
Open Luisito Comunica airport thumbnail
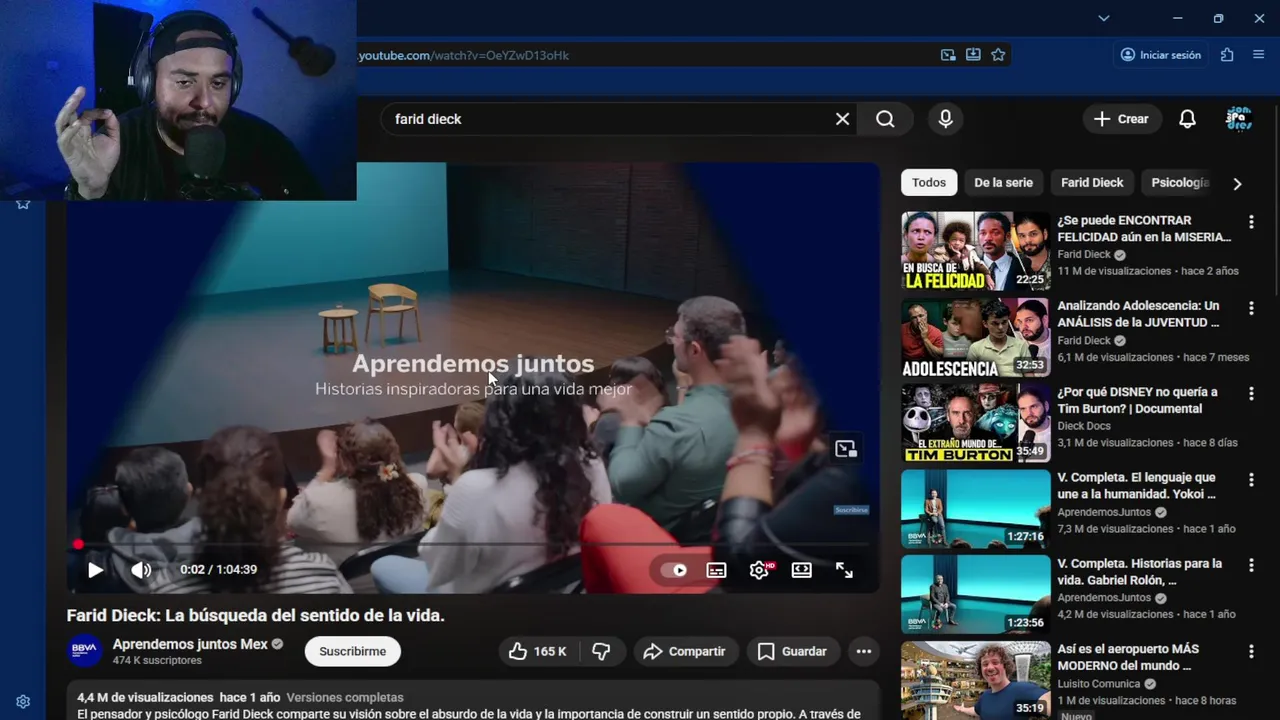click(x=975, y=680)
